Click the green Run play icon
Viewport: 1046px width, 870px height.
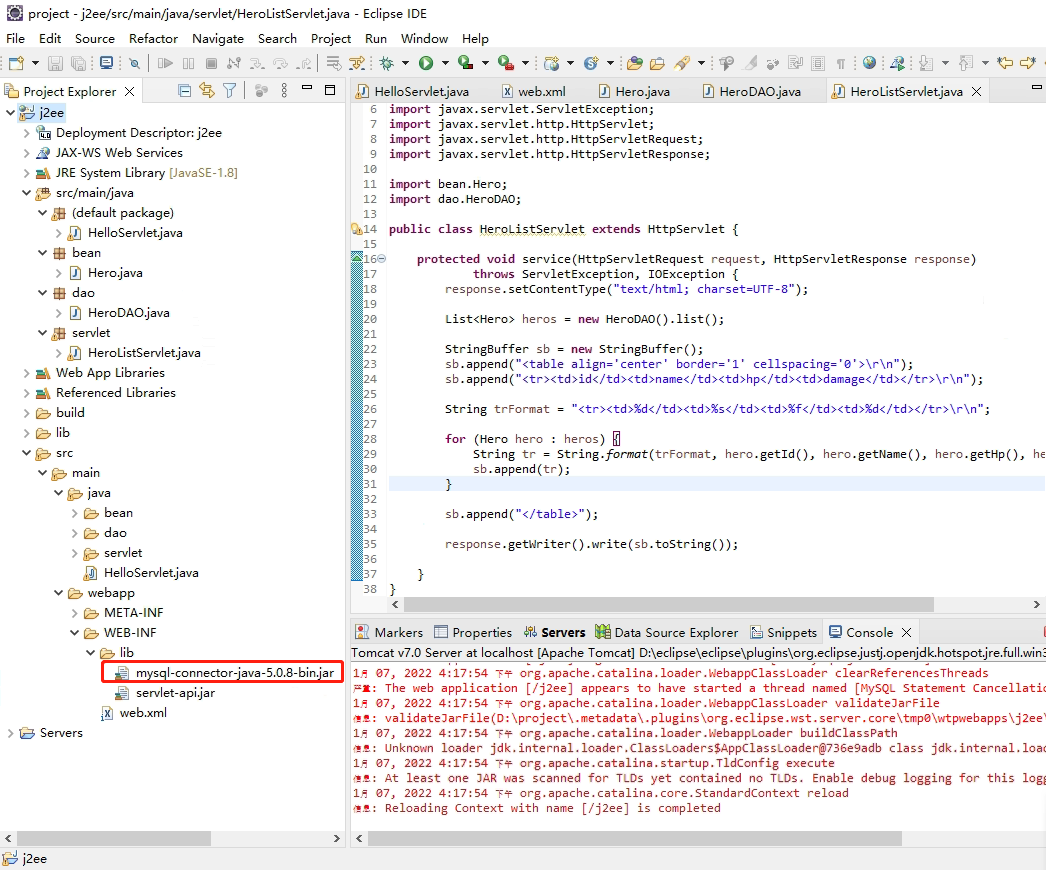(x=426, y=63)
